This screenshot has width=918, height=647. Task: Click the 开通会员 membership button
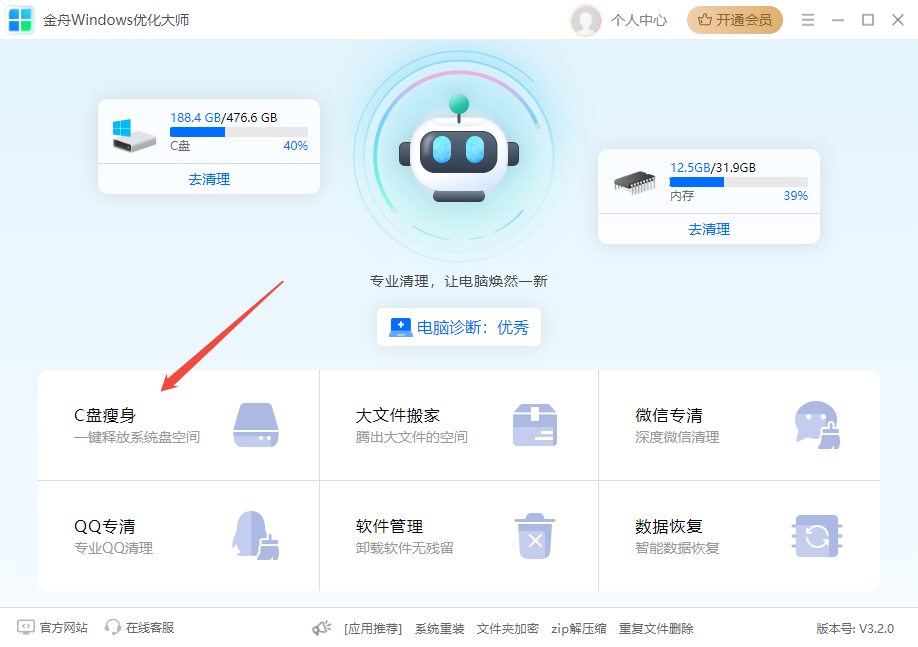click(735, 20)
